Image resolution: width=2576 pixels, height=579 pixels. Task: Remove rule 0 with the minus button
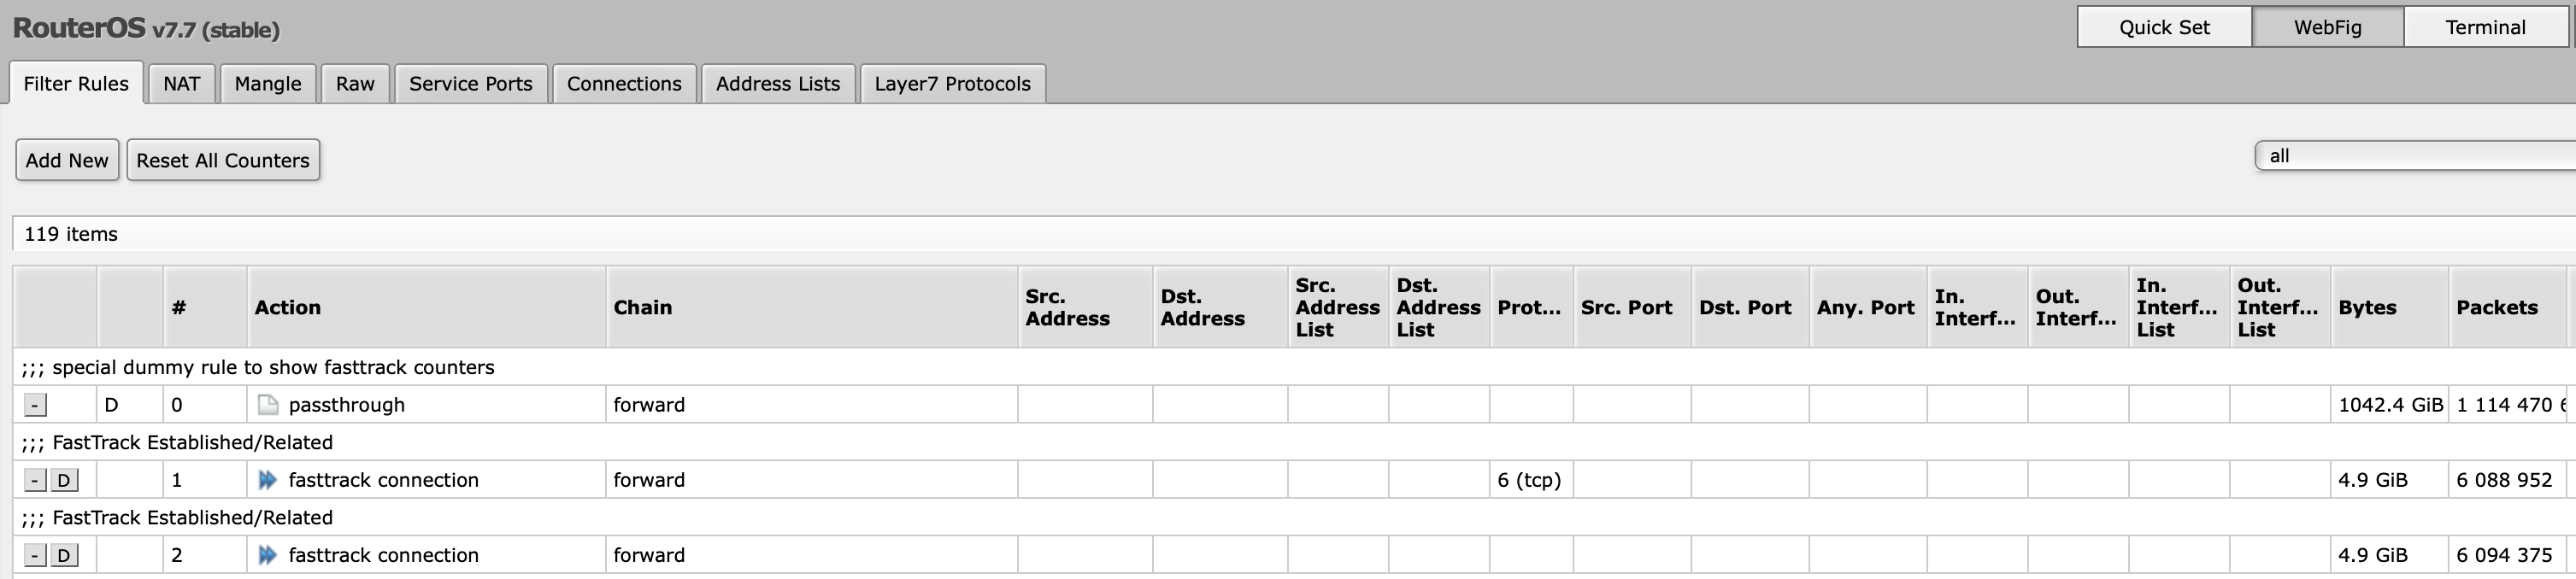(x=35, y=405)
